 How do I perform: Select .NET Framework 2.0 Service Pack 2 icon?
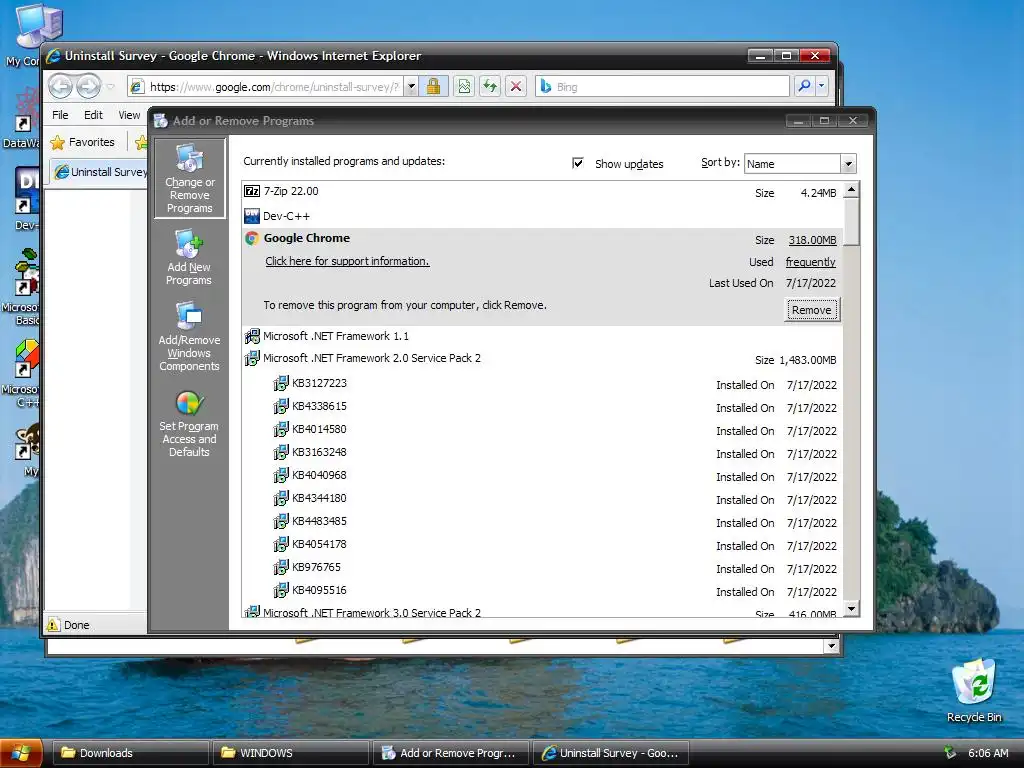coord(251,358)
